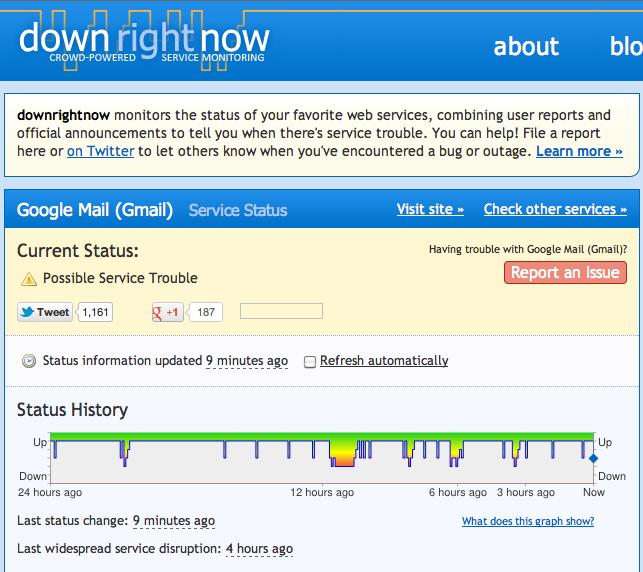Click the "Status History" heading

pyautogui.click(x=72, y=410)
